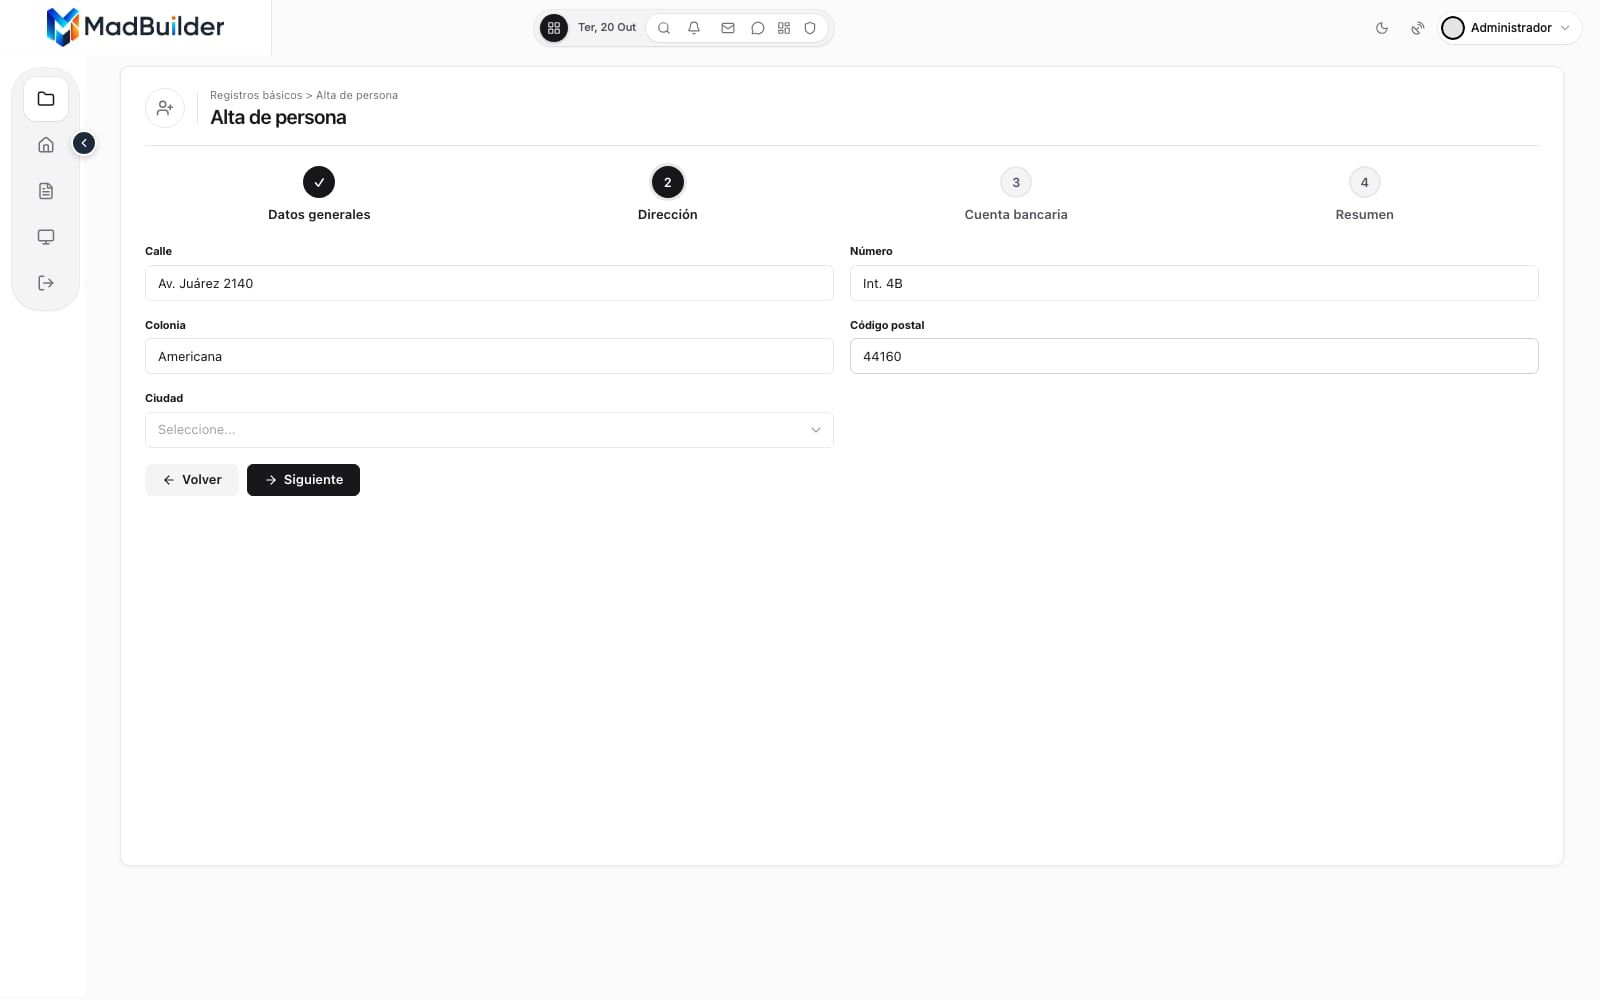This screenshot has width=1600, height=1000.
Task: Click the date text Ter, 20 Out
Action: [x=607, y=28]
